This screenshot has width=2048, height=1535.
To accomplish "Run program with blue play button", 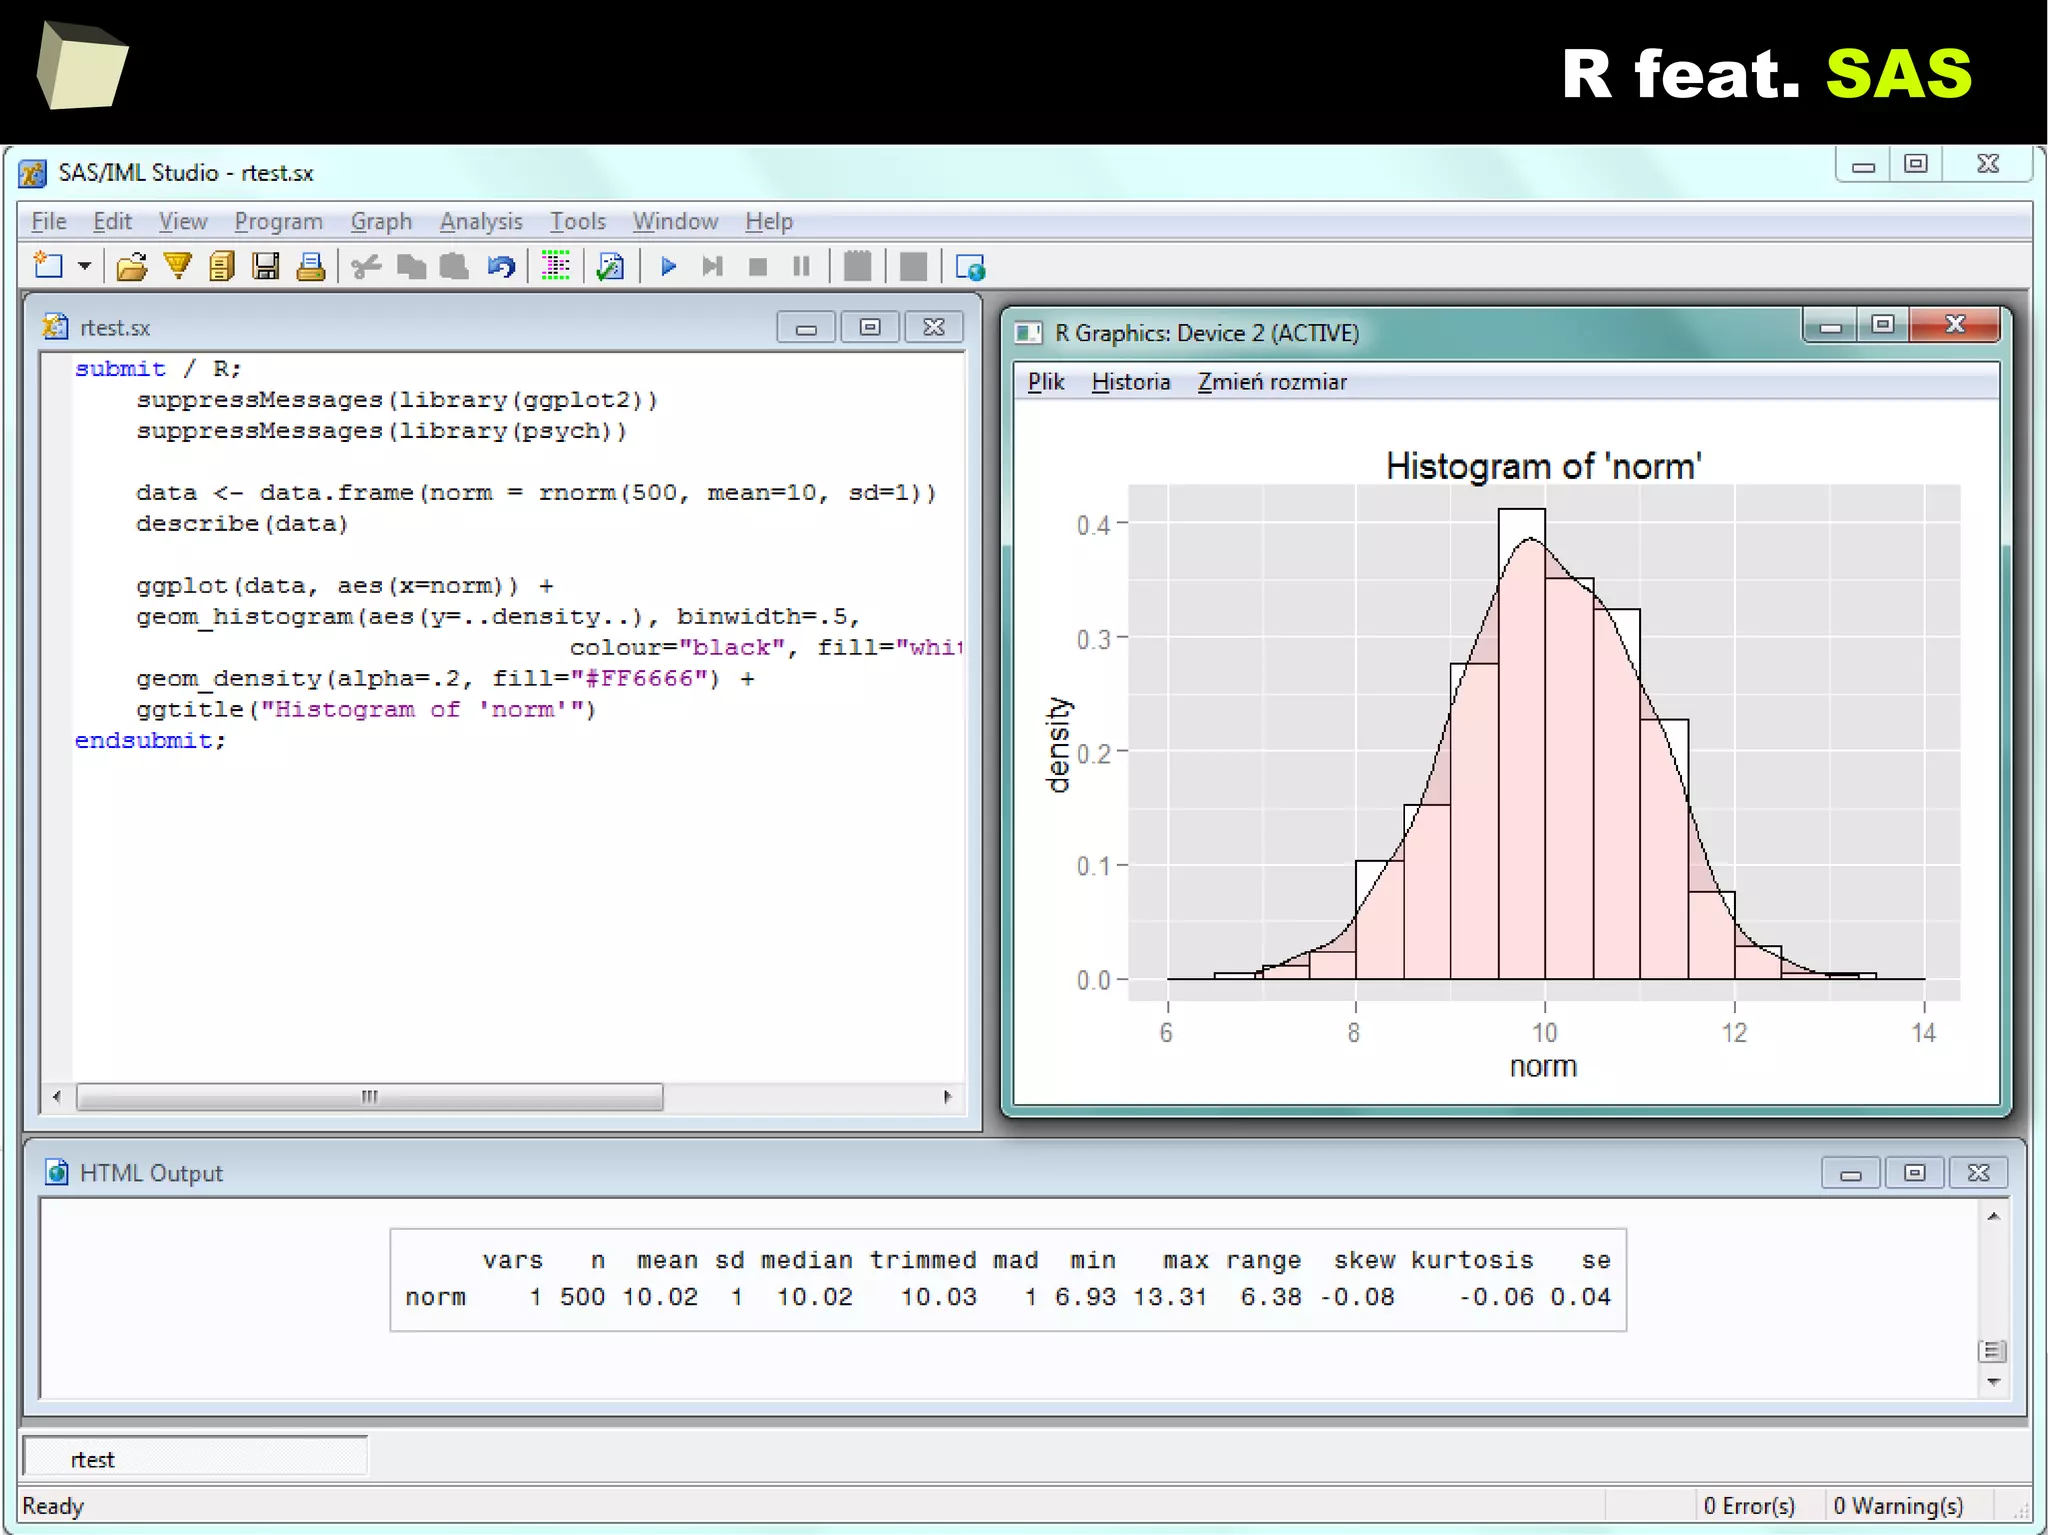I will click(669, 266).
